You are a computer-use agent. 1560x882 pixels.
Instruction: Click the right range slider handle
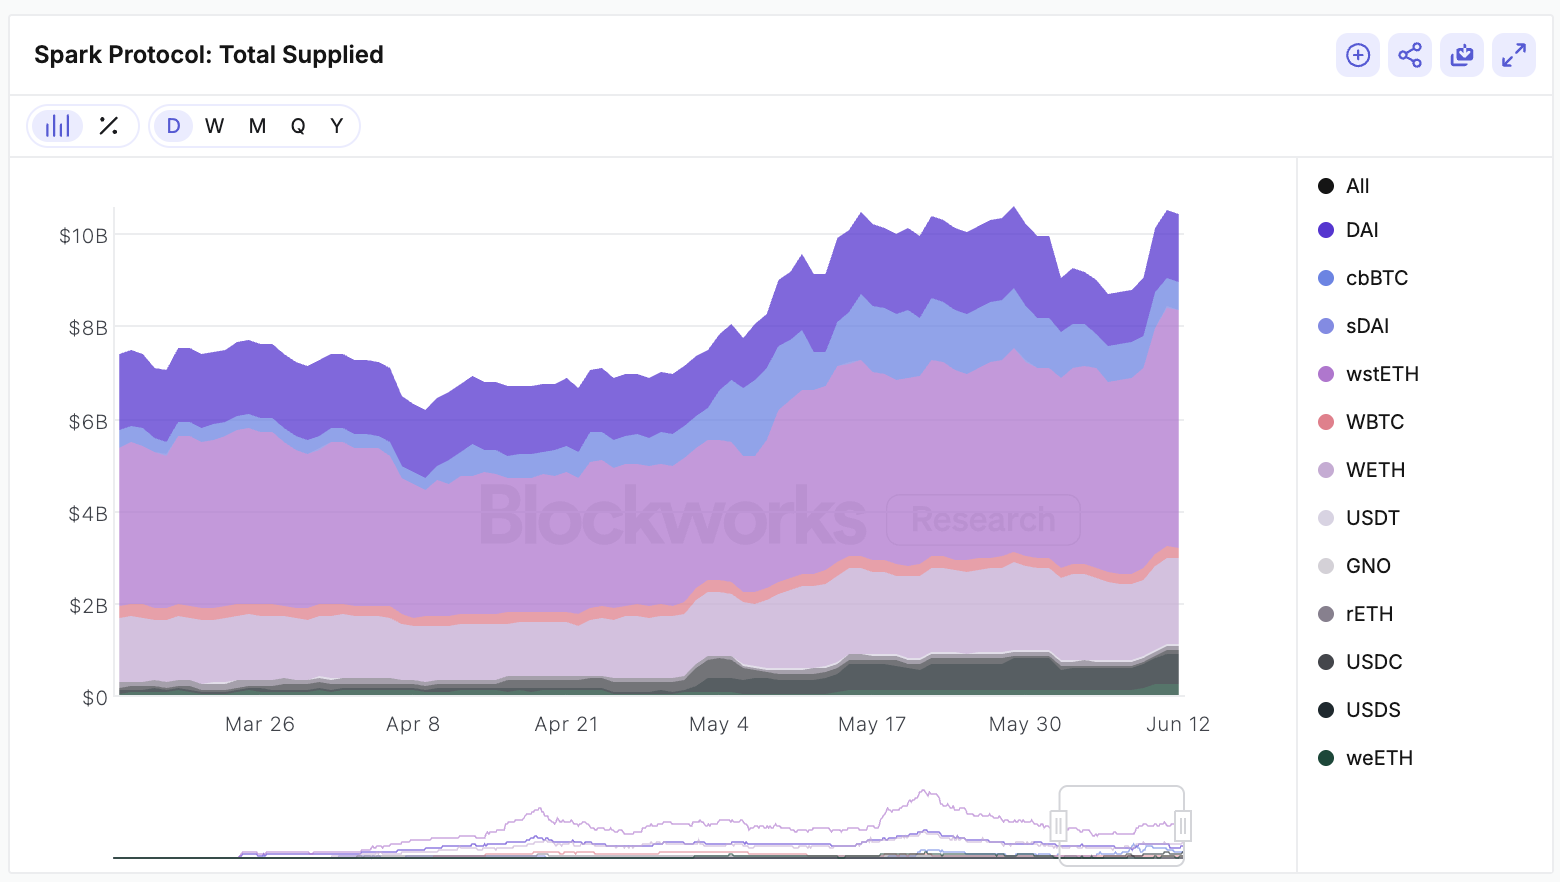(1183, 825)
